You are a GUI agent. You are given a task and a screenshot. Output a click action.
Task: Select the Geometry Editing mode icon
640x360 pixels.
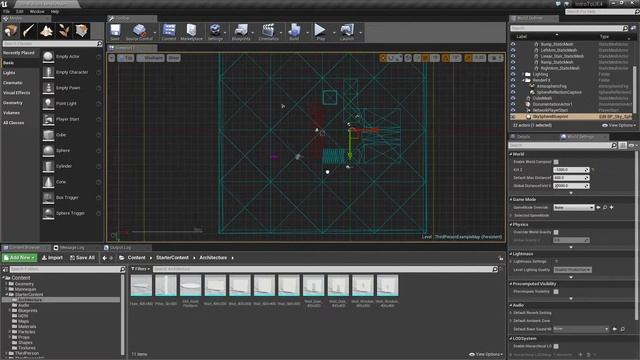pyautogui.click(x=81, y=31)
